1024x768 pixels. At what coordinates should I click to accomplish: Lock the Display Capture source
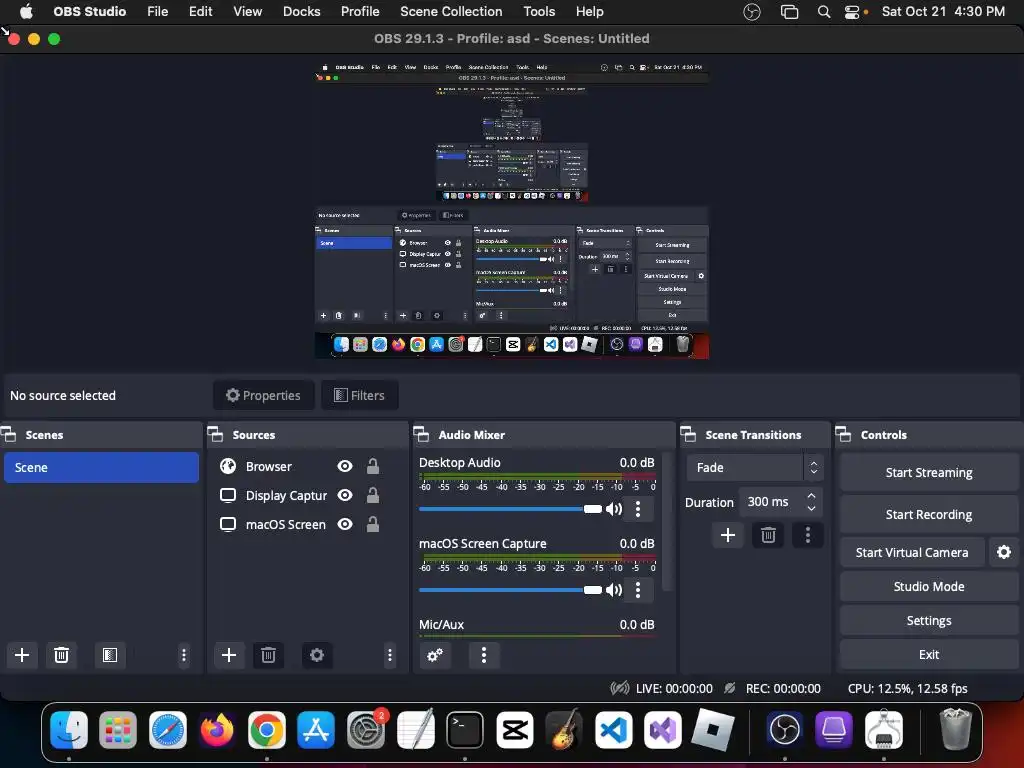373,495
